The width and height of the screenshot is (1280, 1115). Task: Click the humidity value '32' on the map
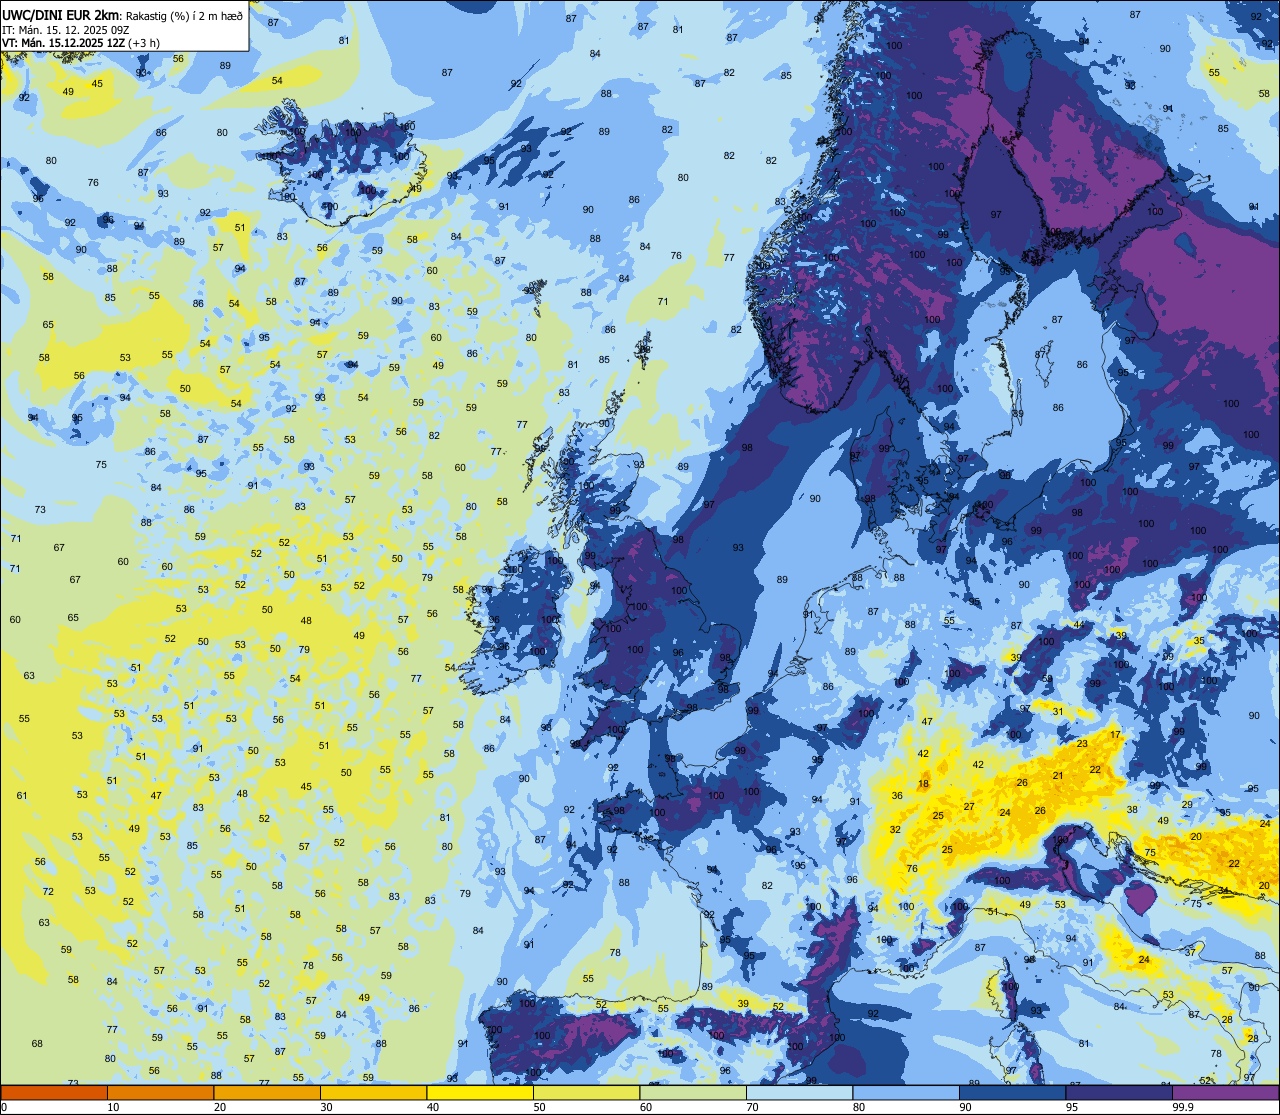pos(895,830)
